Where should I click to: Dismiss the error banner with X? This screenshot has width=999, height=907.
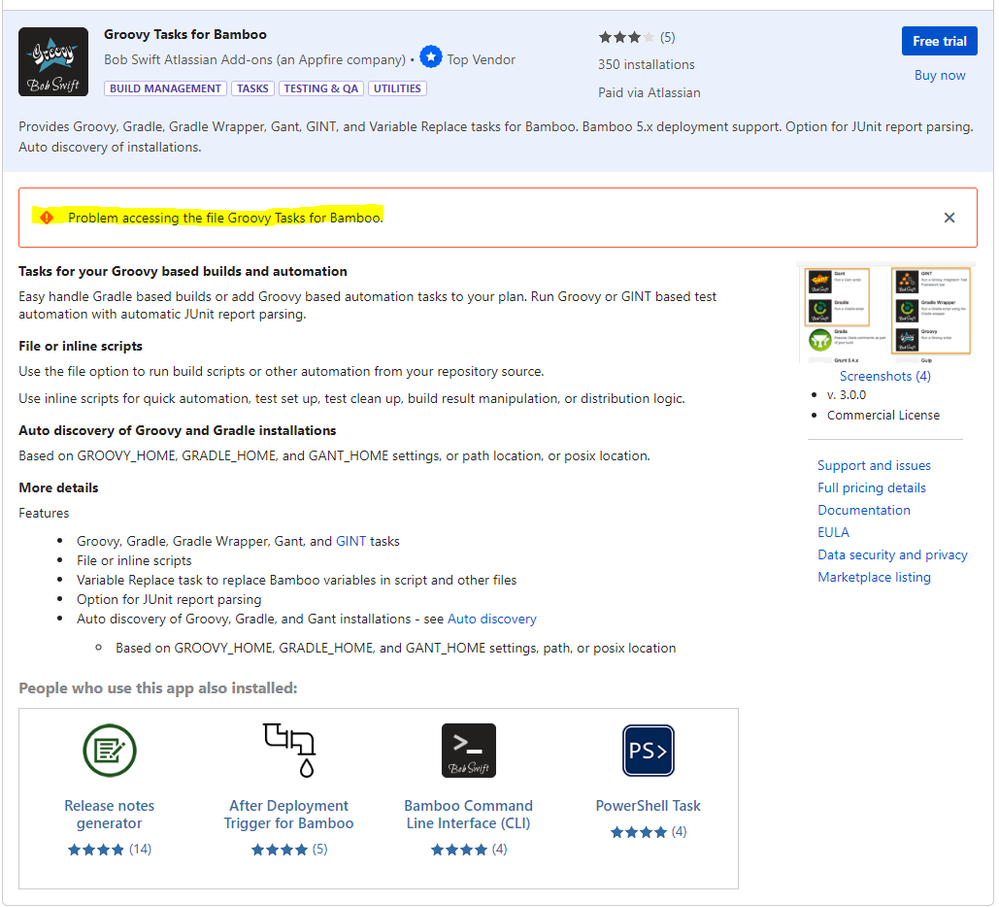click(x=949, y=218)
